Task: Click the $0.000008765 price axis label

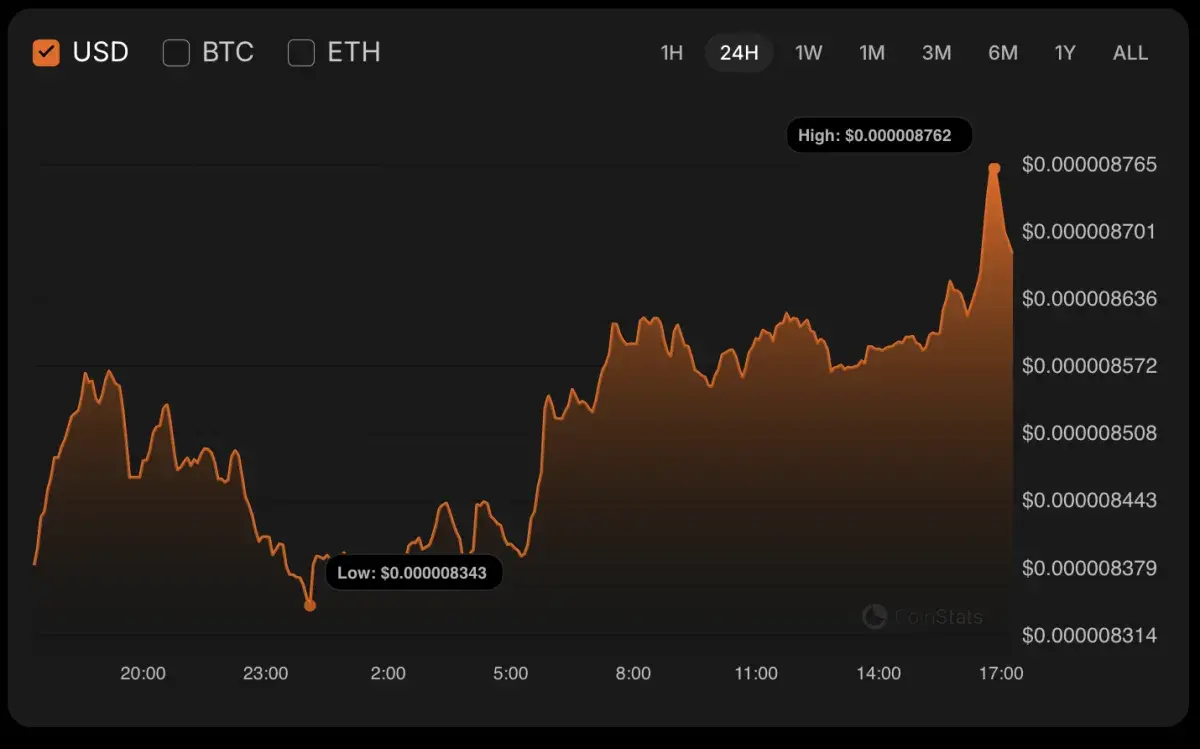Action: 1089,164
